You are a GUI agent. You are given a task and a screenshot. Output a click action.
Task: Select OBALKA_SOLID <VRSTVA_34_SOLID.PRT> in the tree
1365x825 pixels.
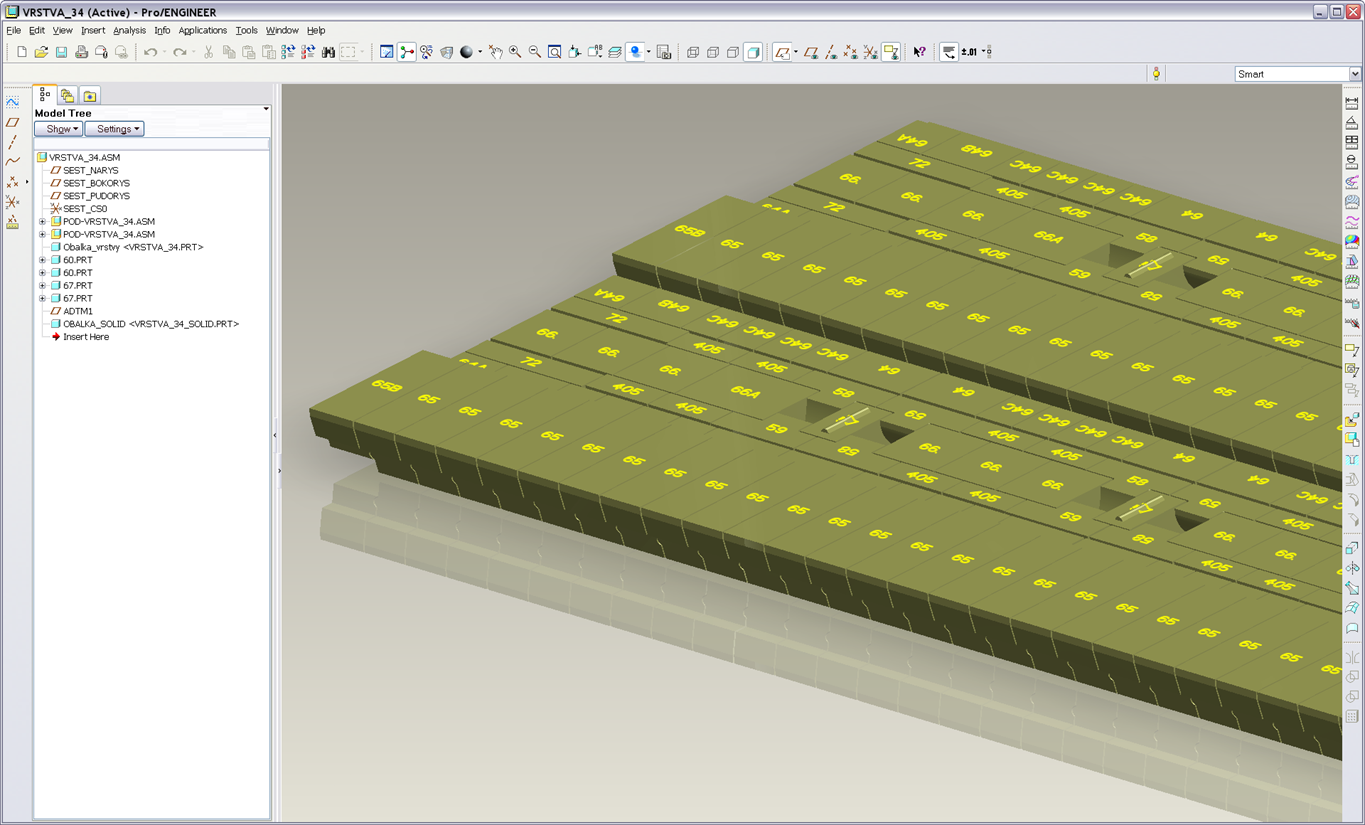[x=151, y=324]
